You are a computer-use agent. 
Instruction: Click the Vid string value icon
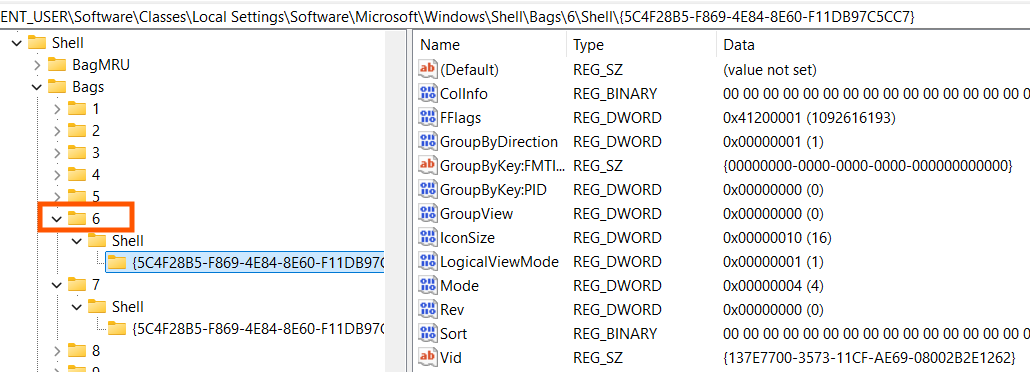428,358
